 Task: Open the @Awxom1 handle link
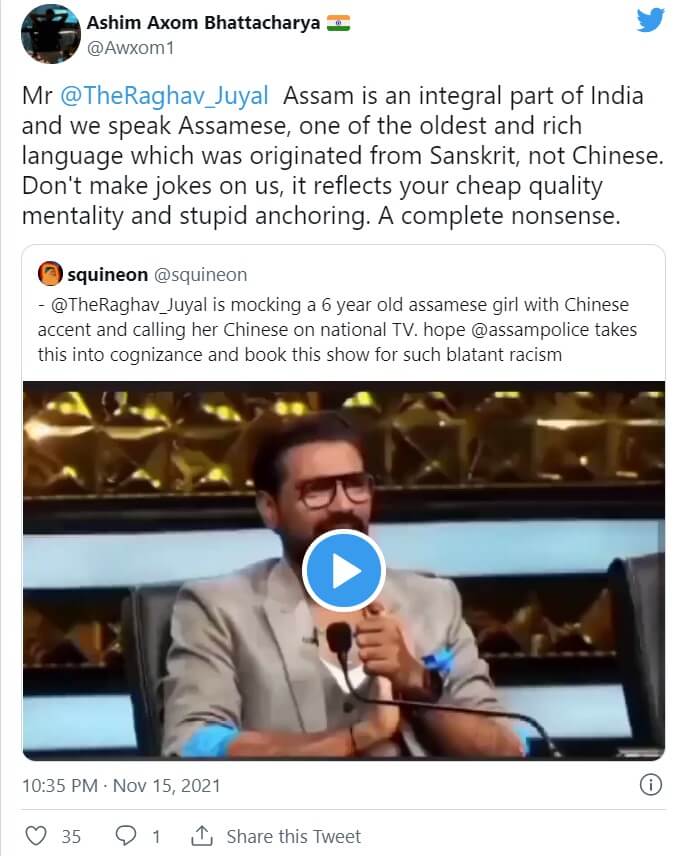pos(130,48)
